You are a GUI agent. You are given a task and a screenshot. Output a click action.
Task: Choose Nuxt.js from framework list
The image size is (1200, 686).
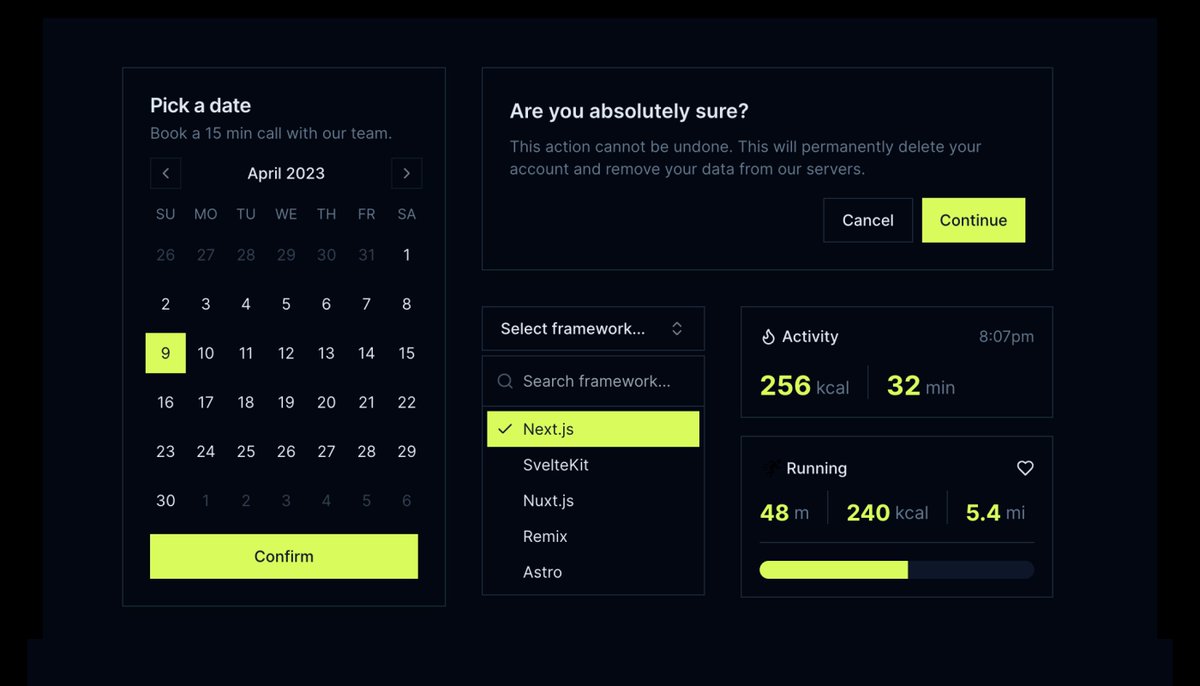[x=593, y=501]
